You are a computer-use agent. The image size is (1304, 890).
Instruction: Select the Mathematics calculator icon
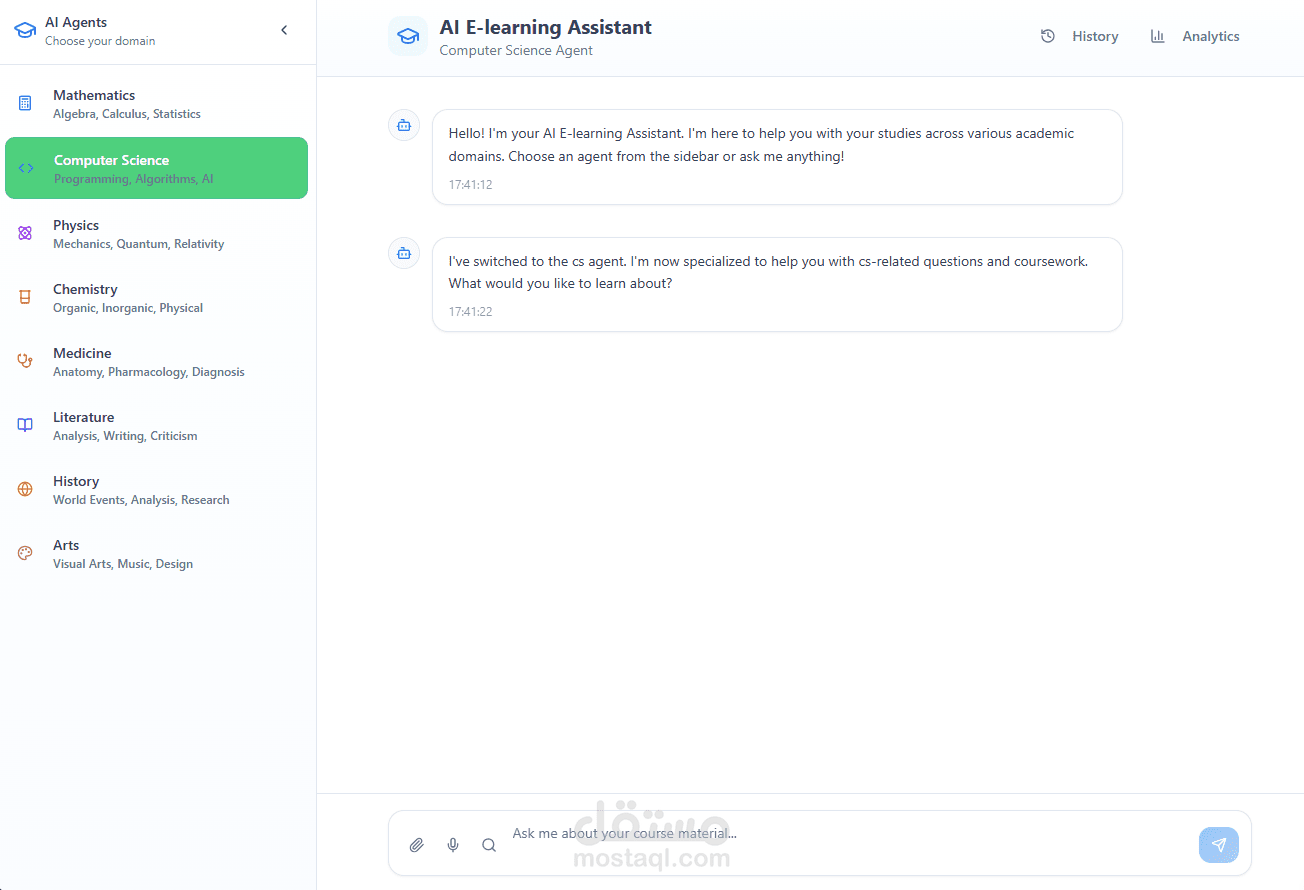point(24,103)
